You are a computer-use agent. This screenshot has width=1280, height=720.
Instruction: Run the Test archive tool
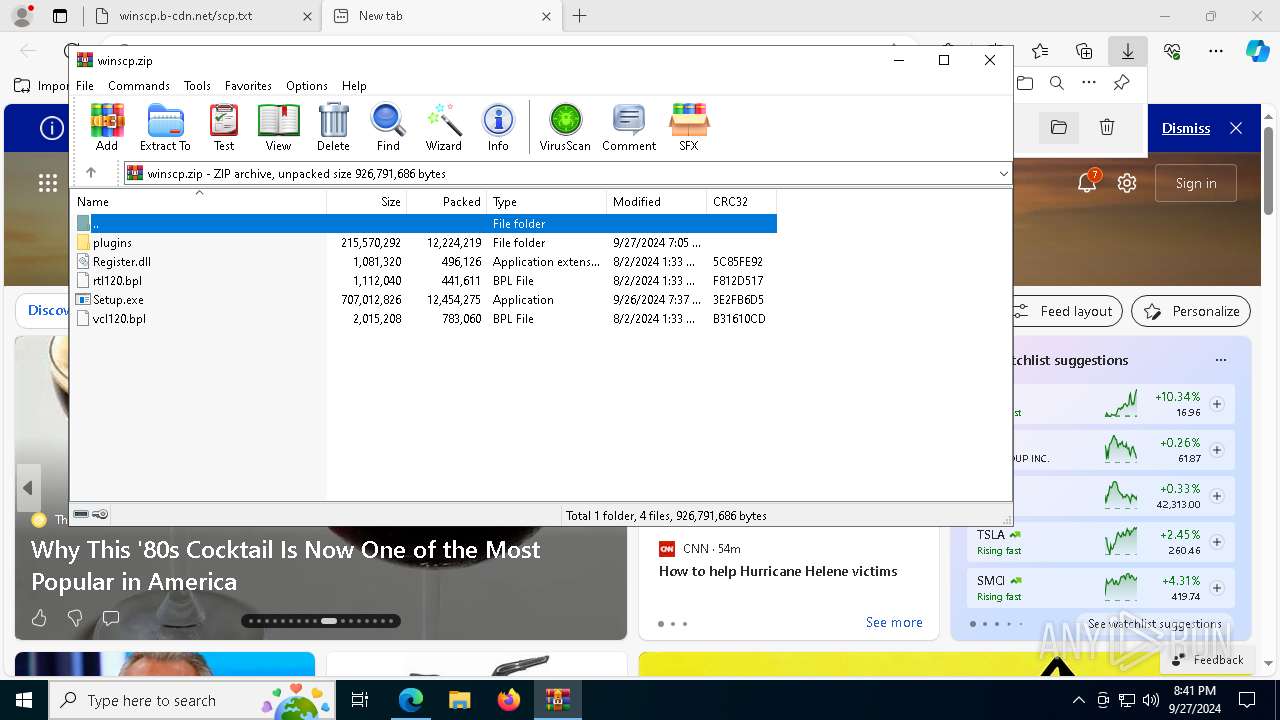pos(224,128)
